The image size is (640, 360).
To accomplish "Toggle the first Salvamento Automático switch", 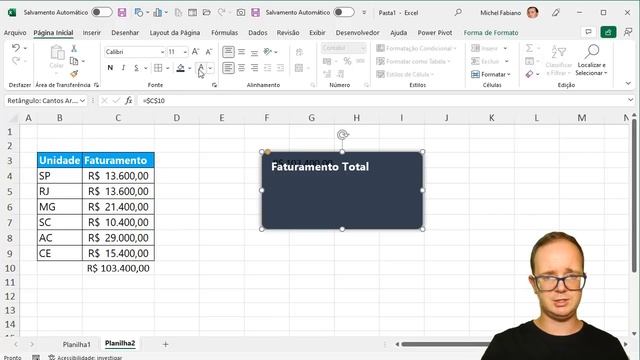I will pos(102,12).
